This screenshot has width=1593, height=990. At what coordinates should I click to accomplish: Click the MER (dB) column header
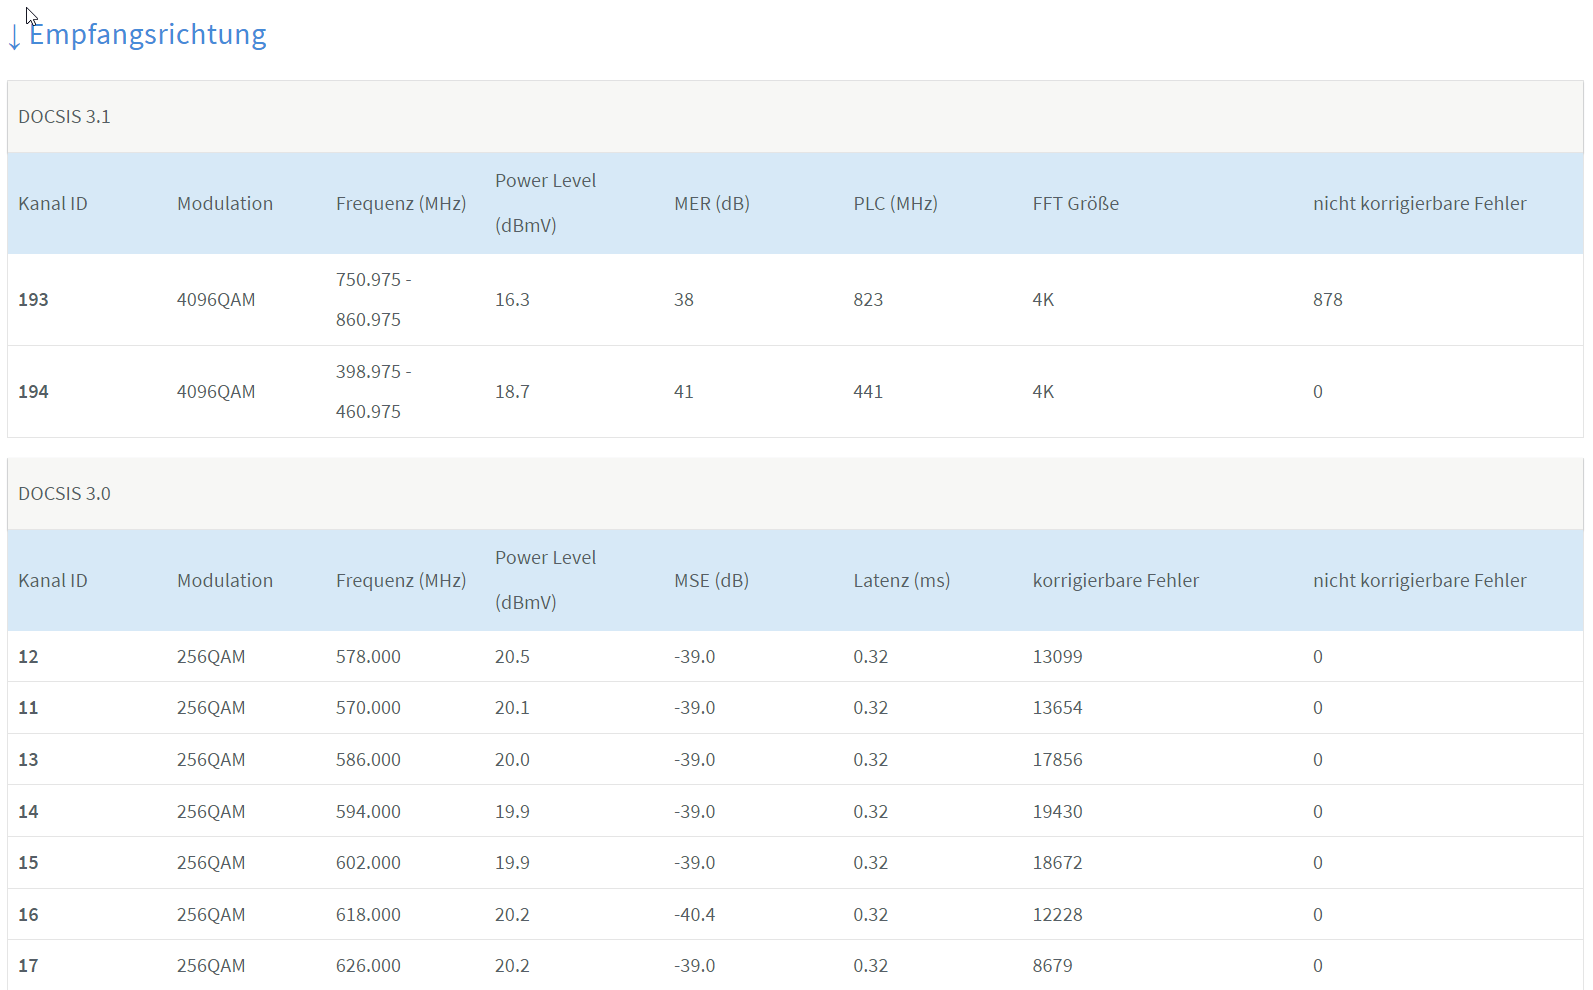click(x=711, y=204)
